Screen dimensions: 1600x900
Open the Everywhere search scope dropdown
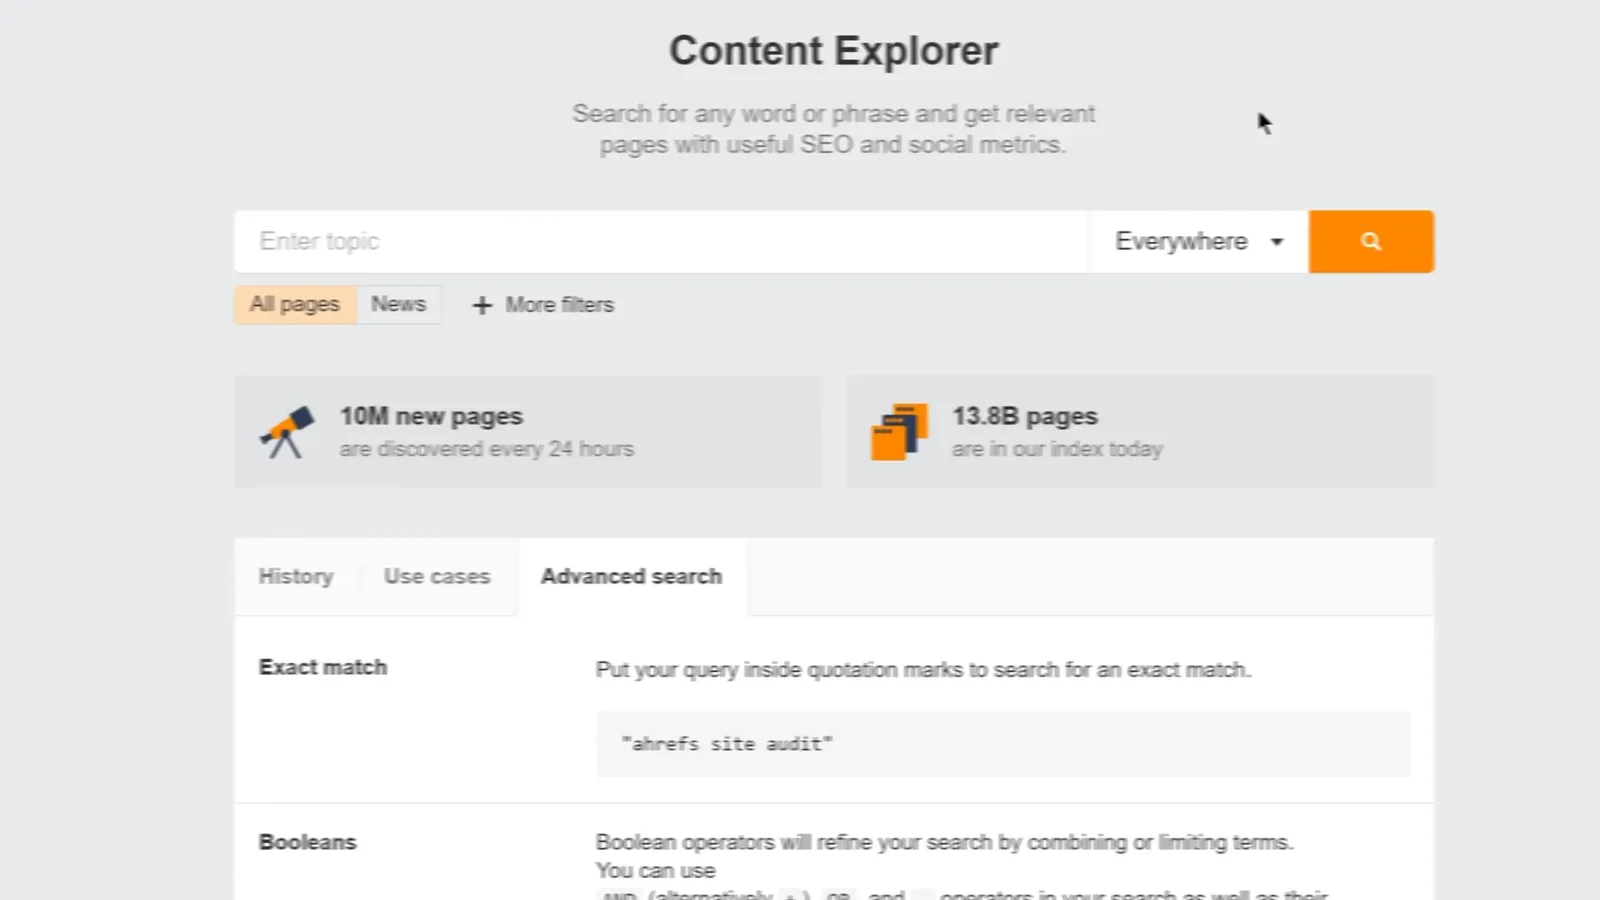coord(1181,241)
